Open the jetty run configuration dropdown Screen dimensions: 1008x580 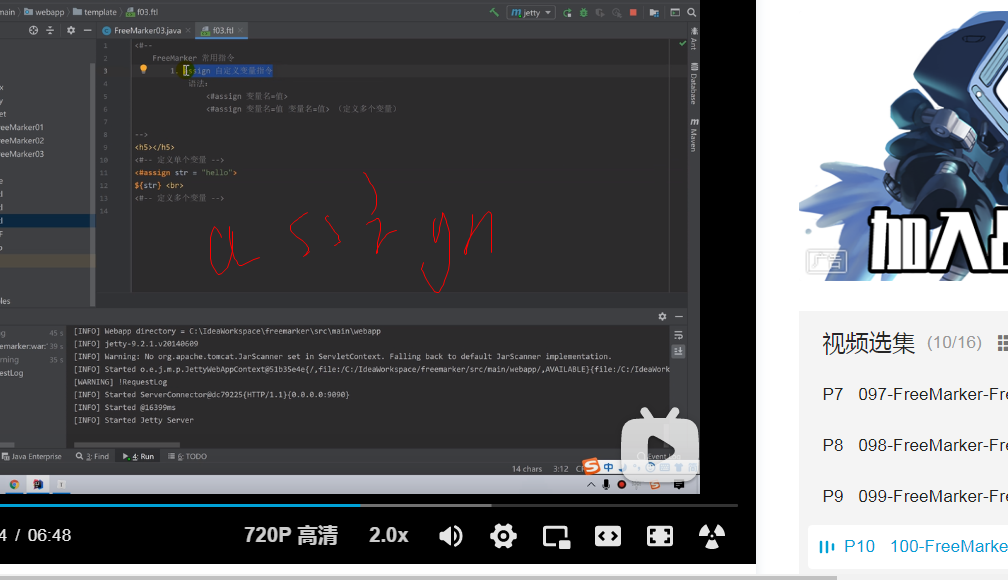click(x=531, y=12)
